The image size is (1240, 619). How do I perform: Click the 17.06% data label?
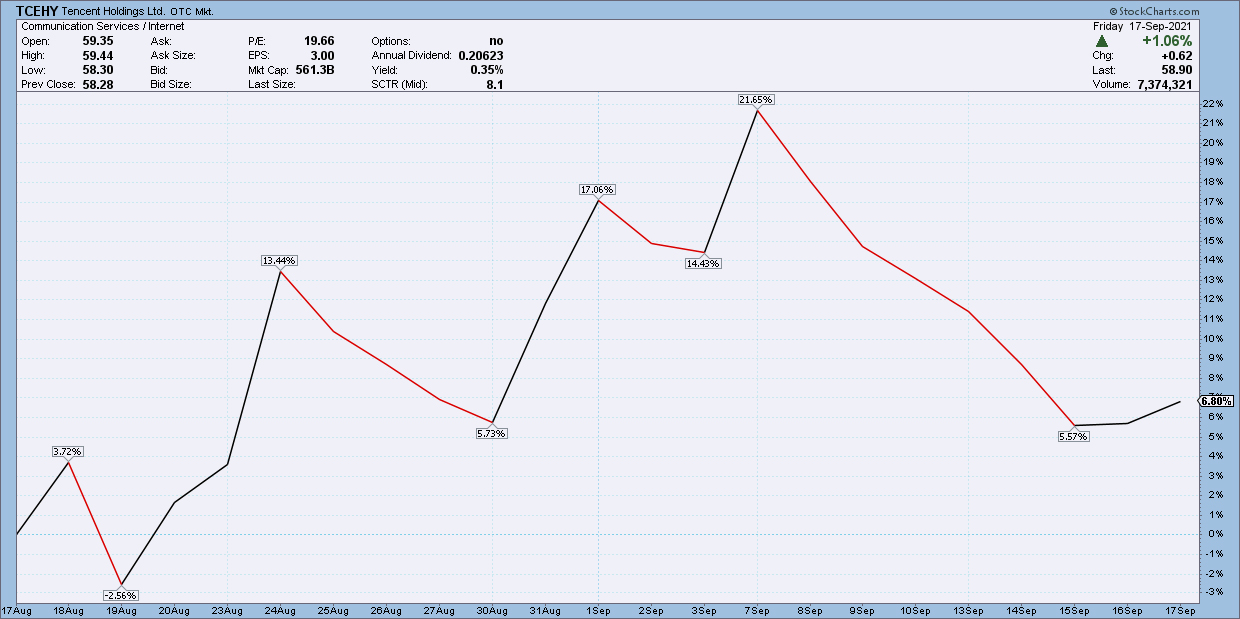pyautogui.click(x=597, y=190)
